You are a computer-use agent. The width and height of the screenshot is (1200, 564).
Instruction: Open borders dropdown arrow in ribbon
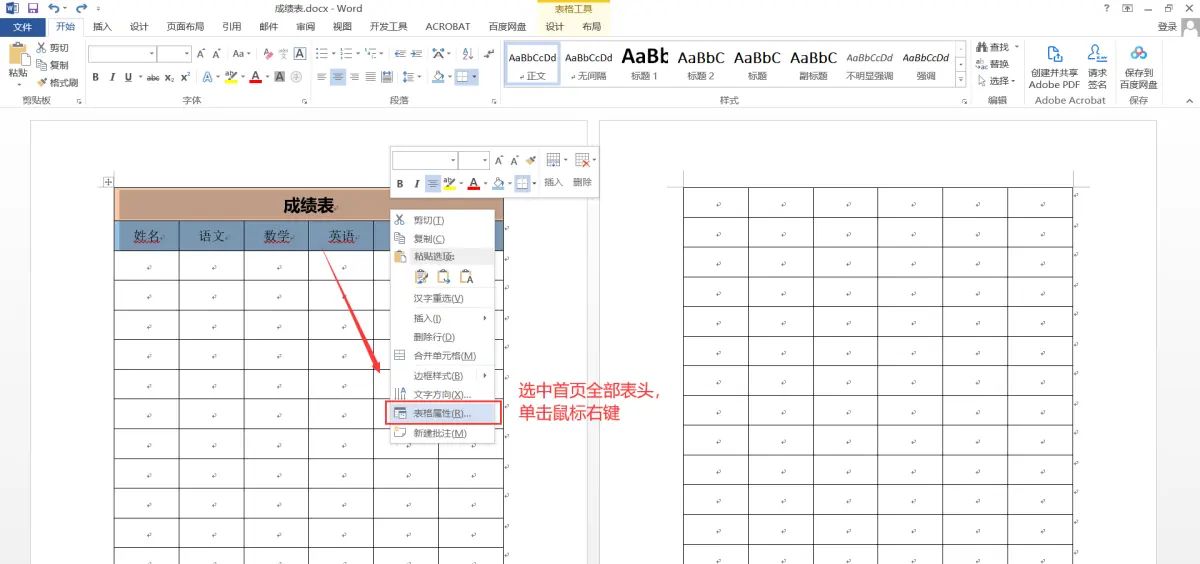tap(474, 77)
